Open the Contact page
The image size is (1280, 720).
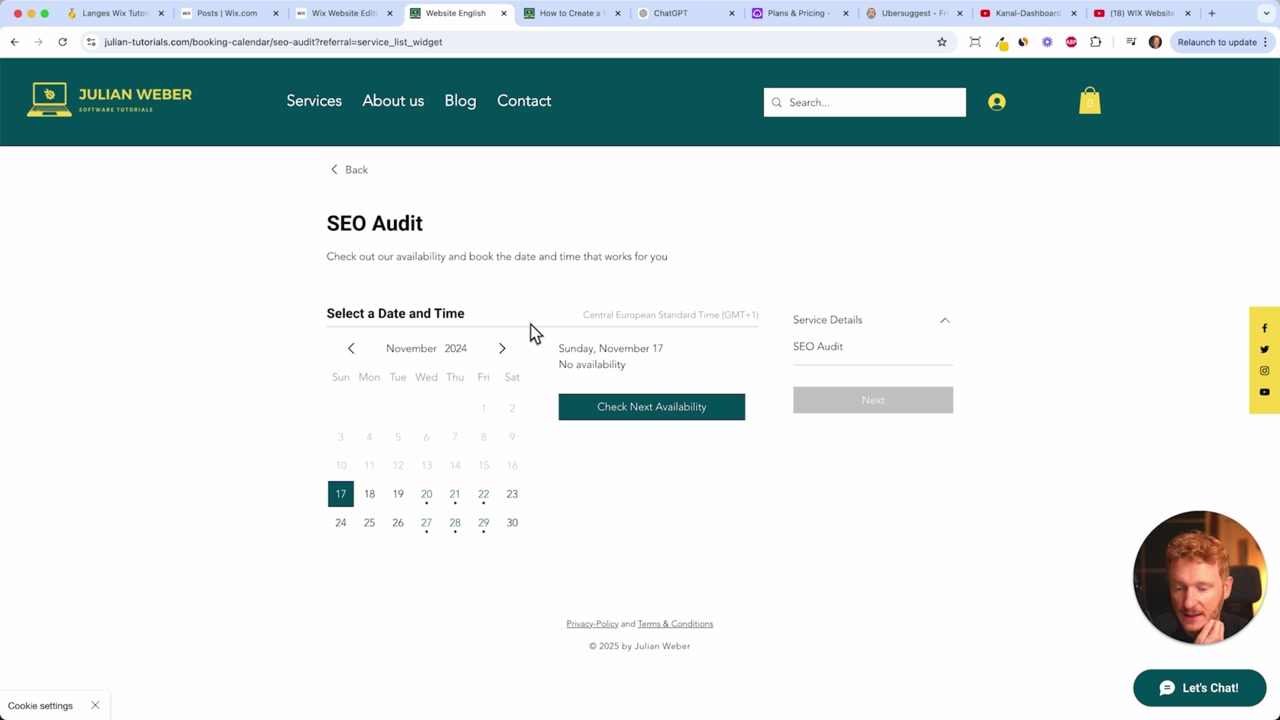[x=524, y=101]
